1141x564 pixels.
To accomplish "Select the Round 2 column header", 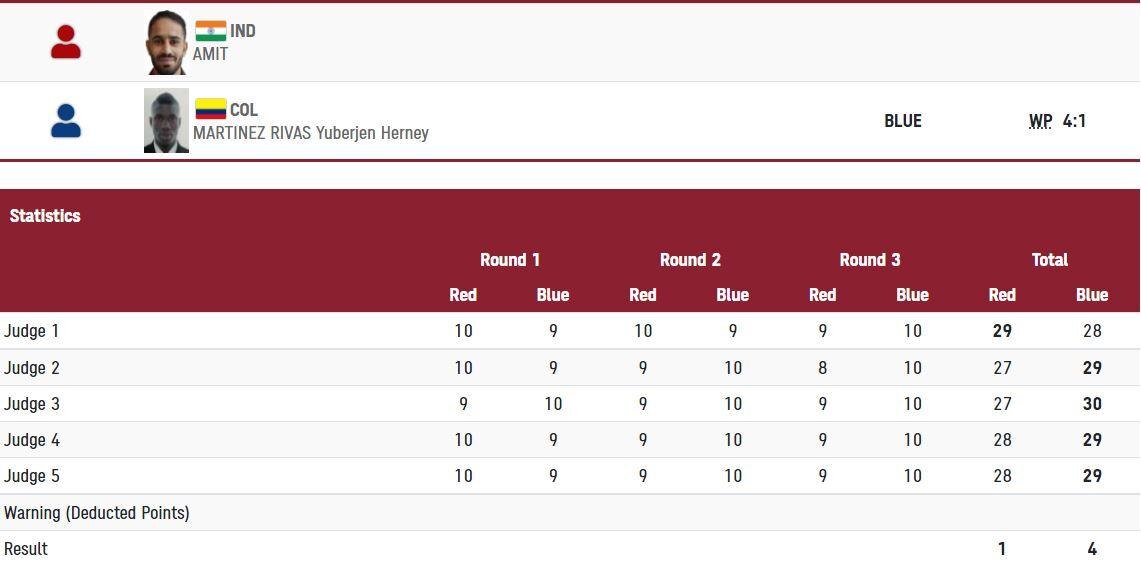I will point(689,260).
